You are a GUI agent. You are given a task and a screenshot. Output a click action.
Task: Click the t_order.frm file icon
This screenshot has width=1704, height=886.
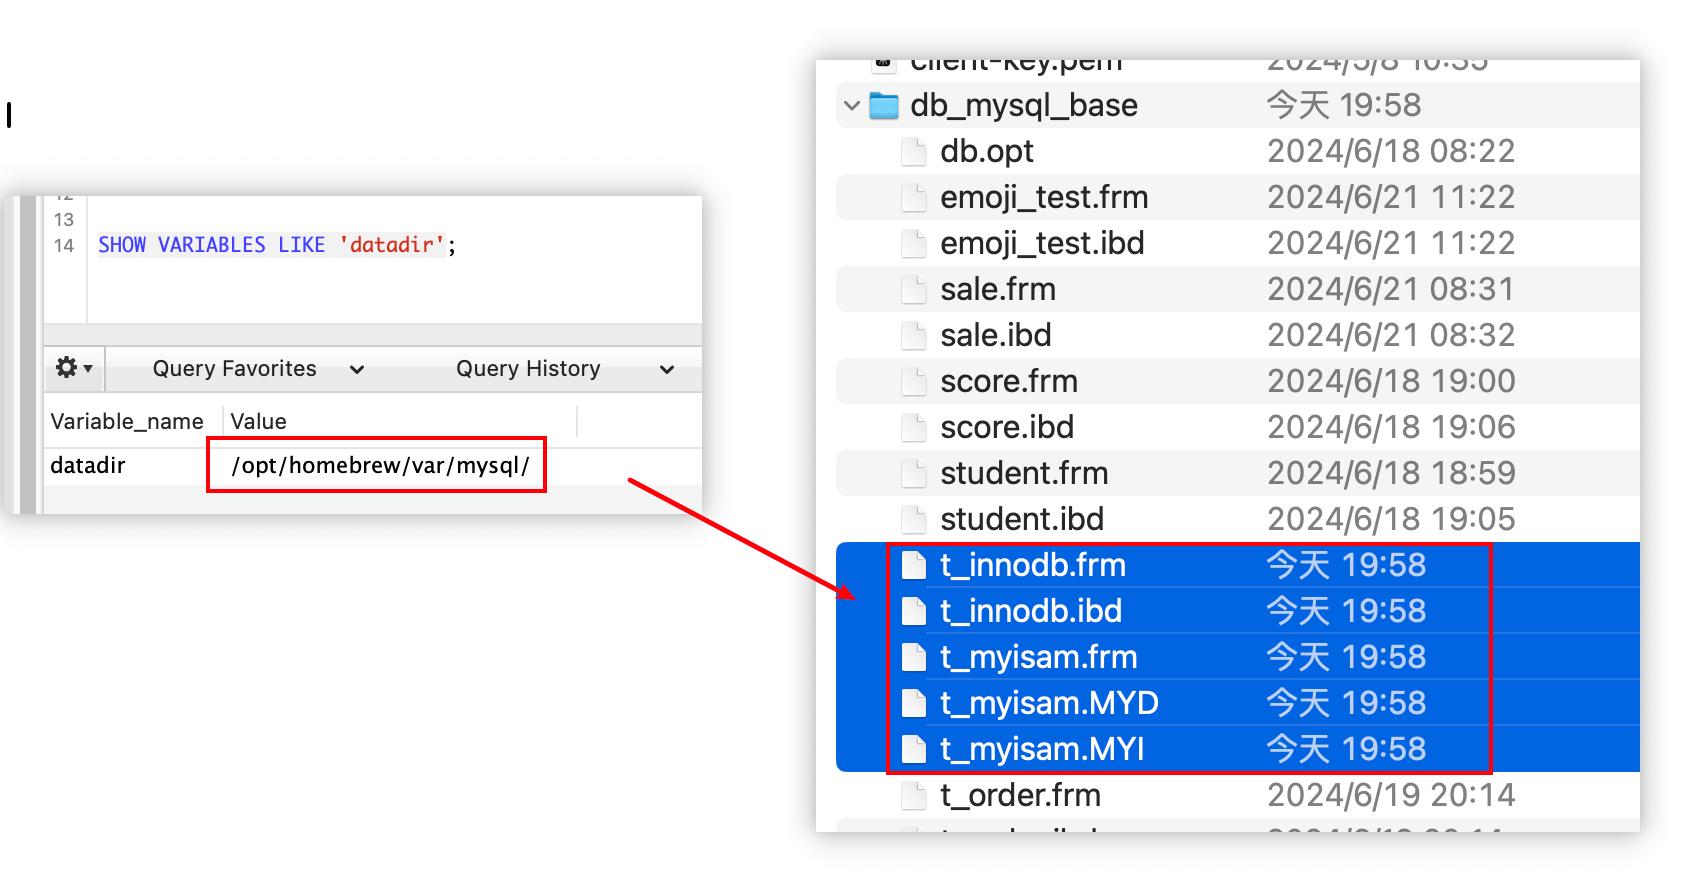point(913,795)
